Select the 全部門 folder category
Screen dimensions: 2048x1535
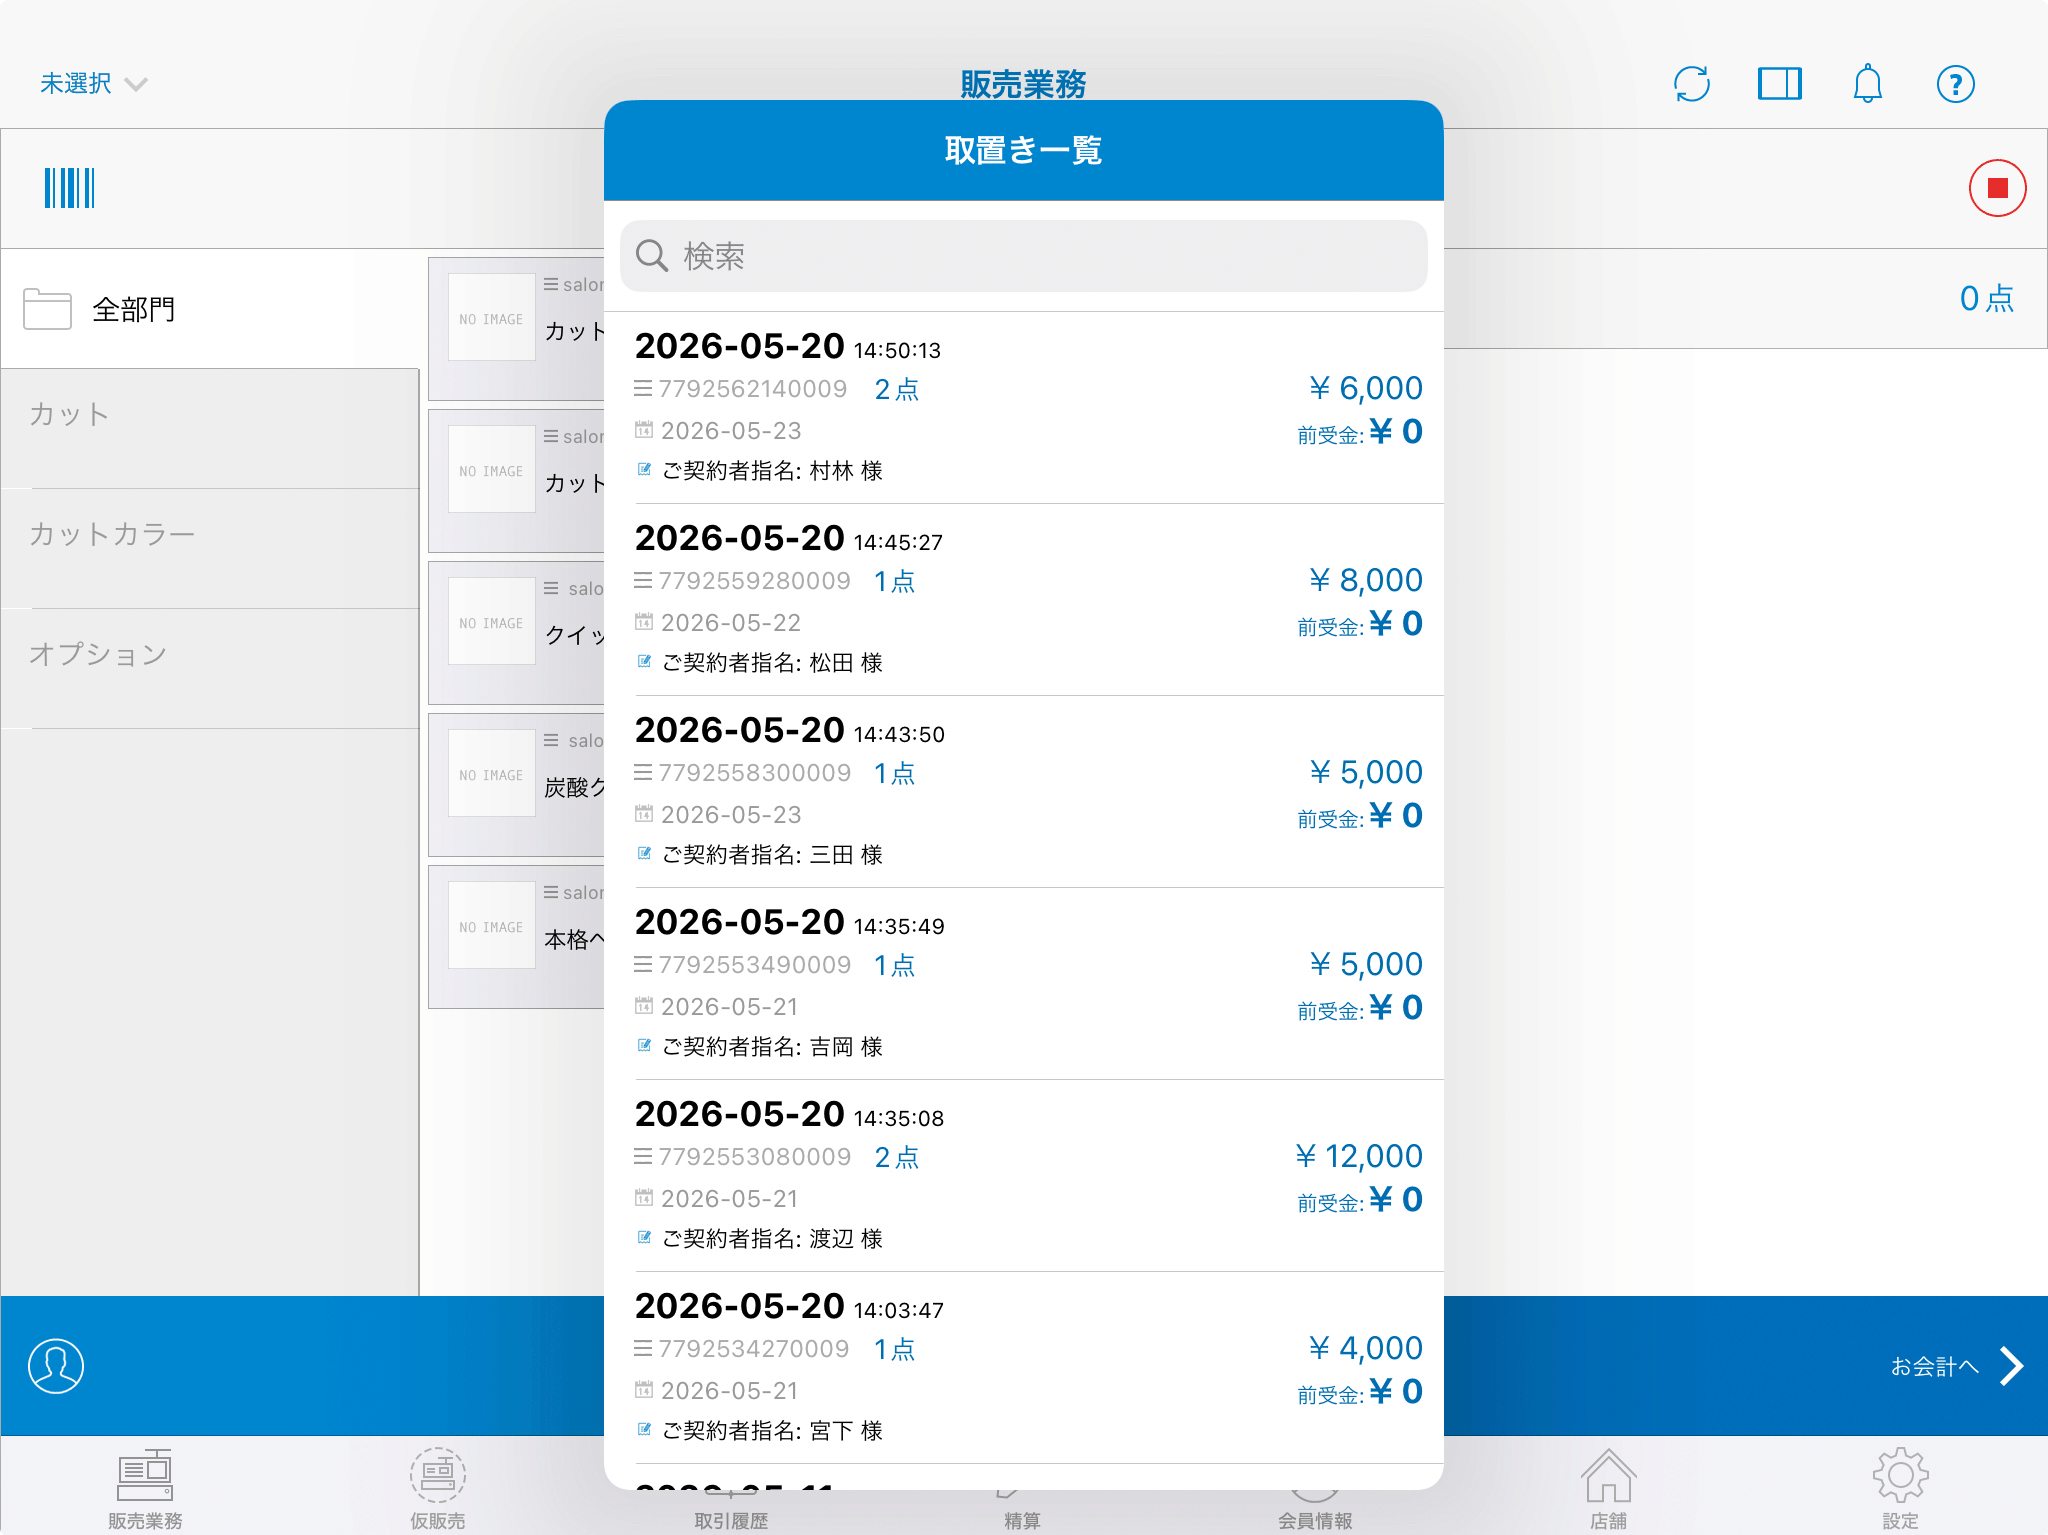click(210, 309)
